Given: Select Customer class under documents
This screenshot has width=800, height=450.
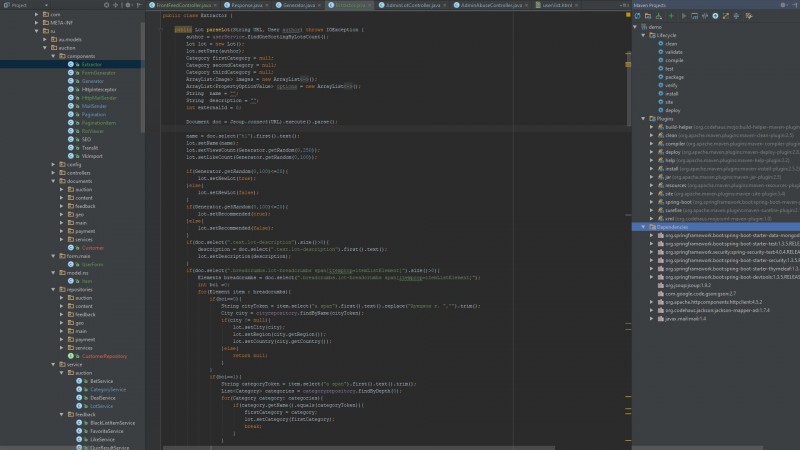Looking at the screenshot, I should [92, 248].
